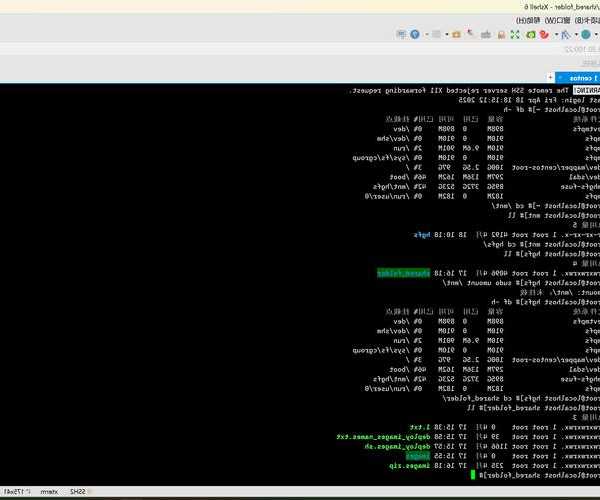Select the highlighter pen icon
The image size is (600, 500).
[x=471, y=34]
